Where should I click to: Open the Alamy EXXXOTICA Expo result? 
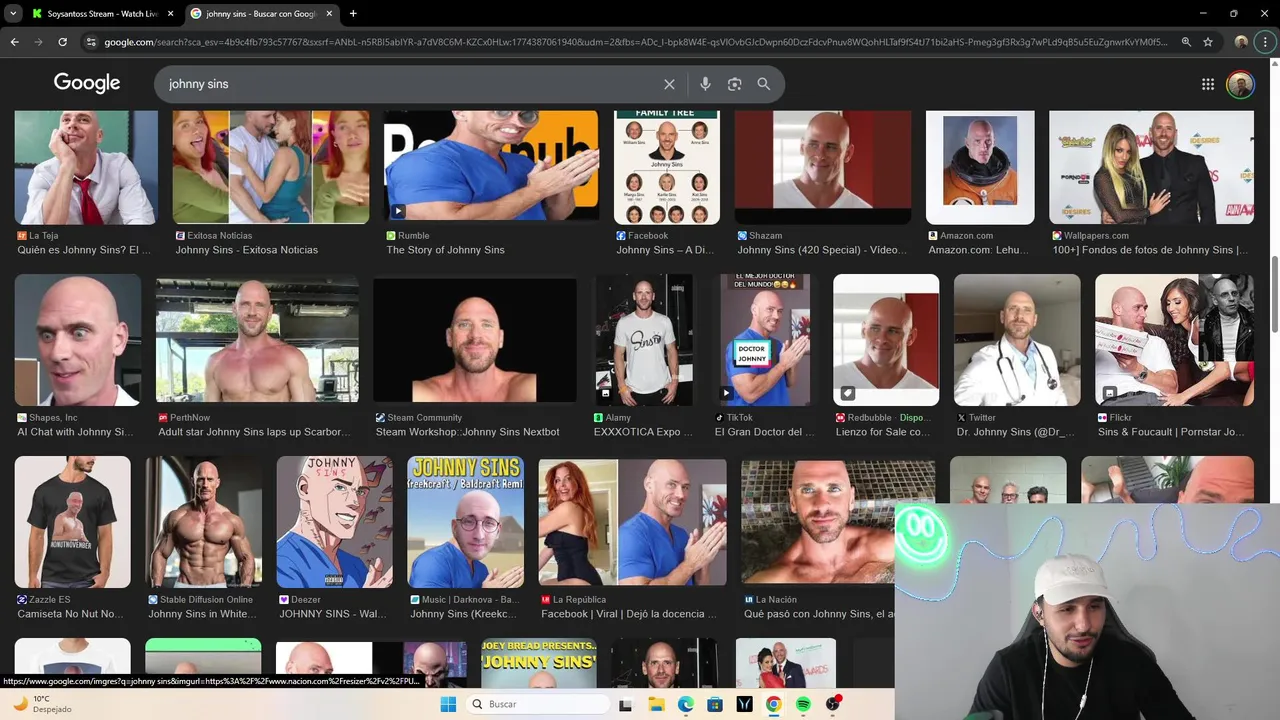click(x=643, y=432)
